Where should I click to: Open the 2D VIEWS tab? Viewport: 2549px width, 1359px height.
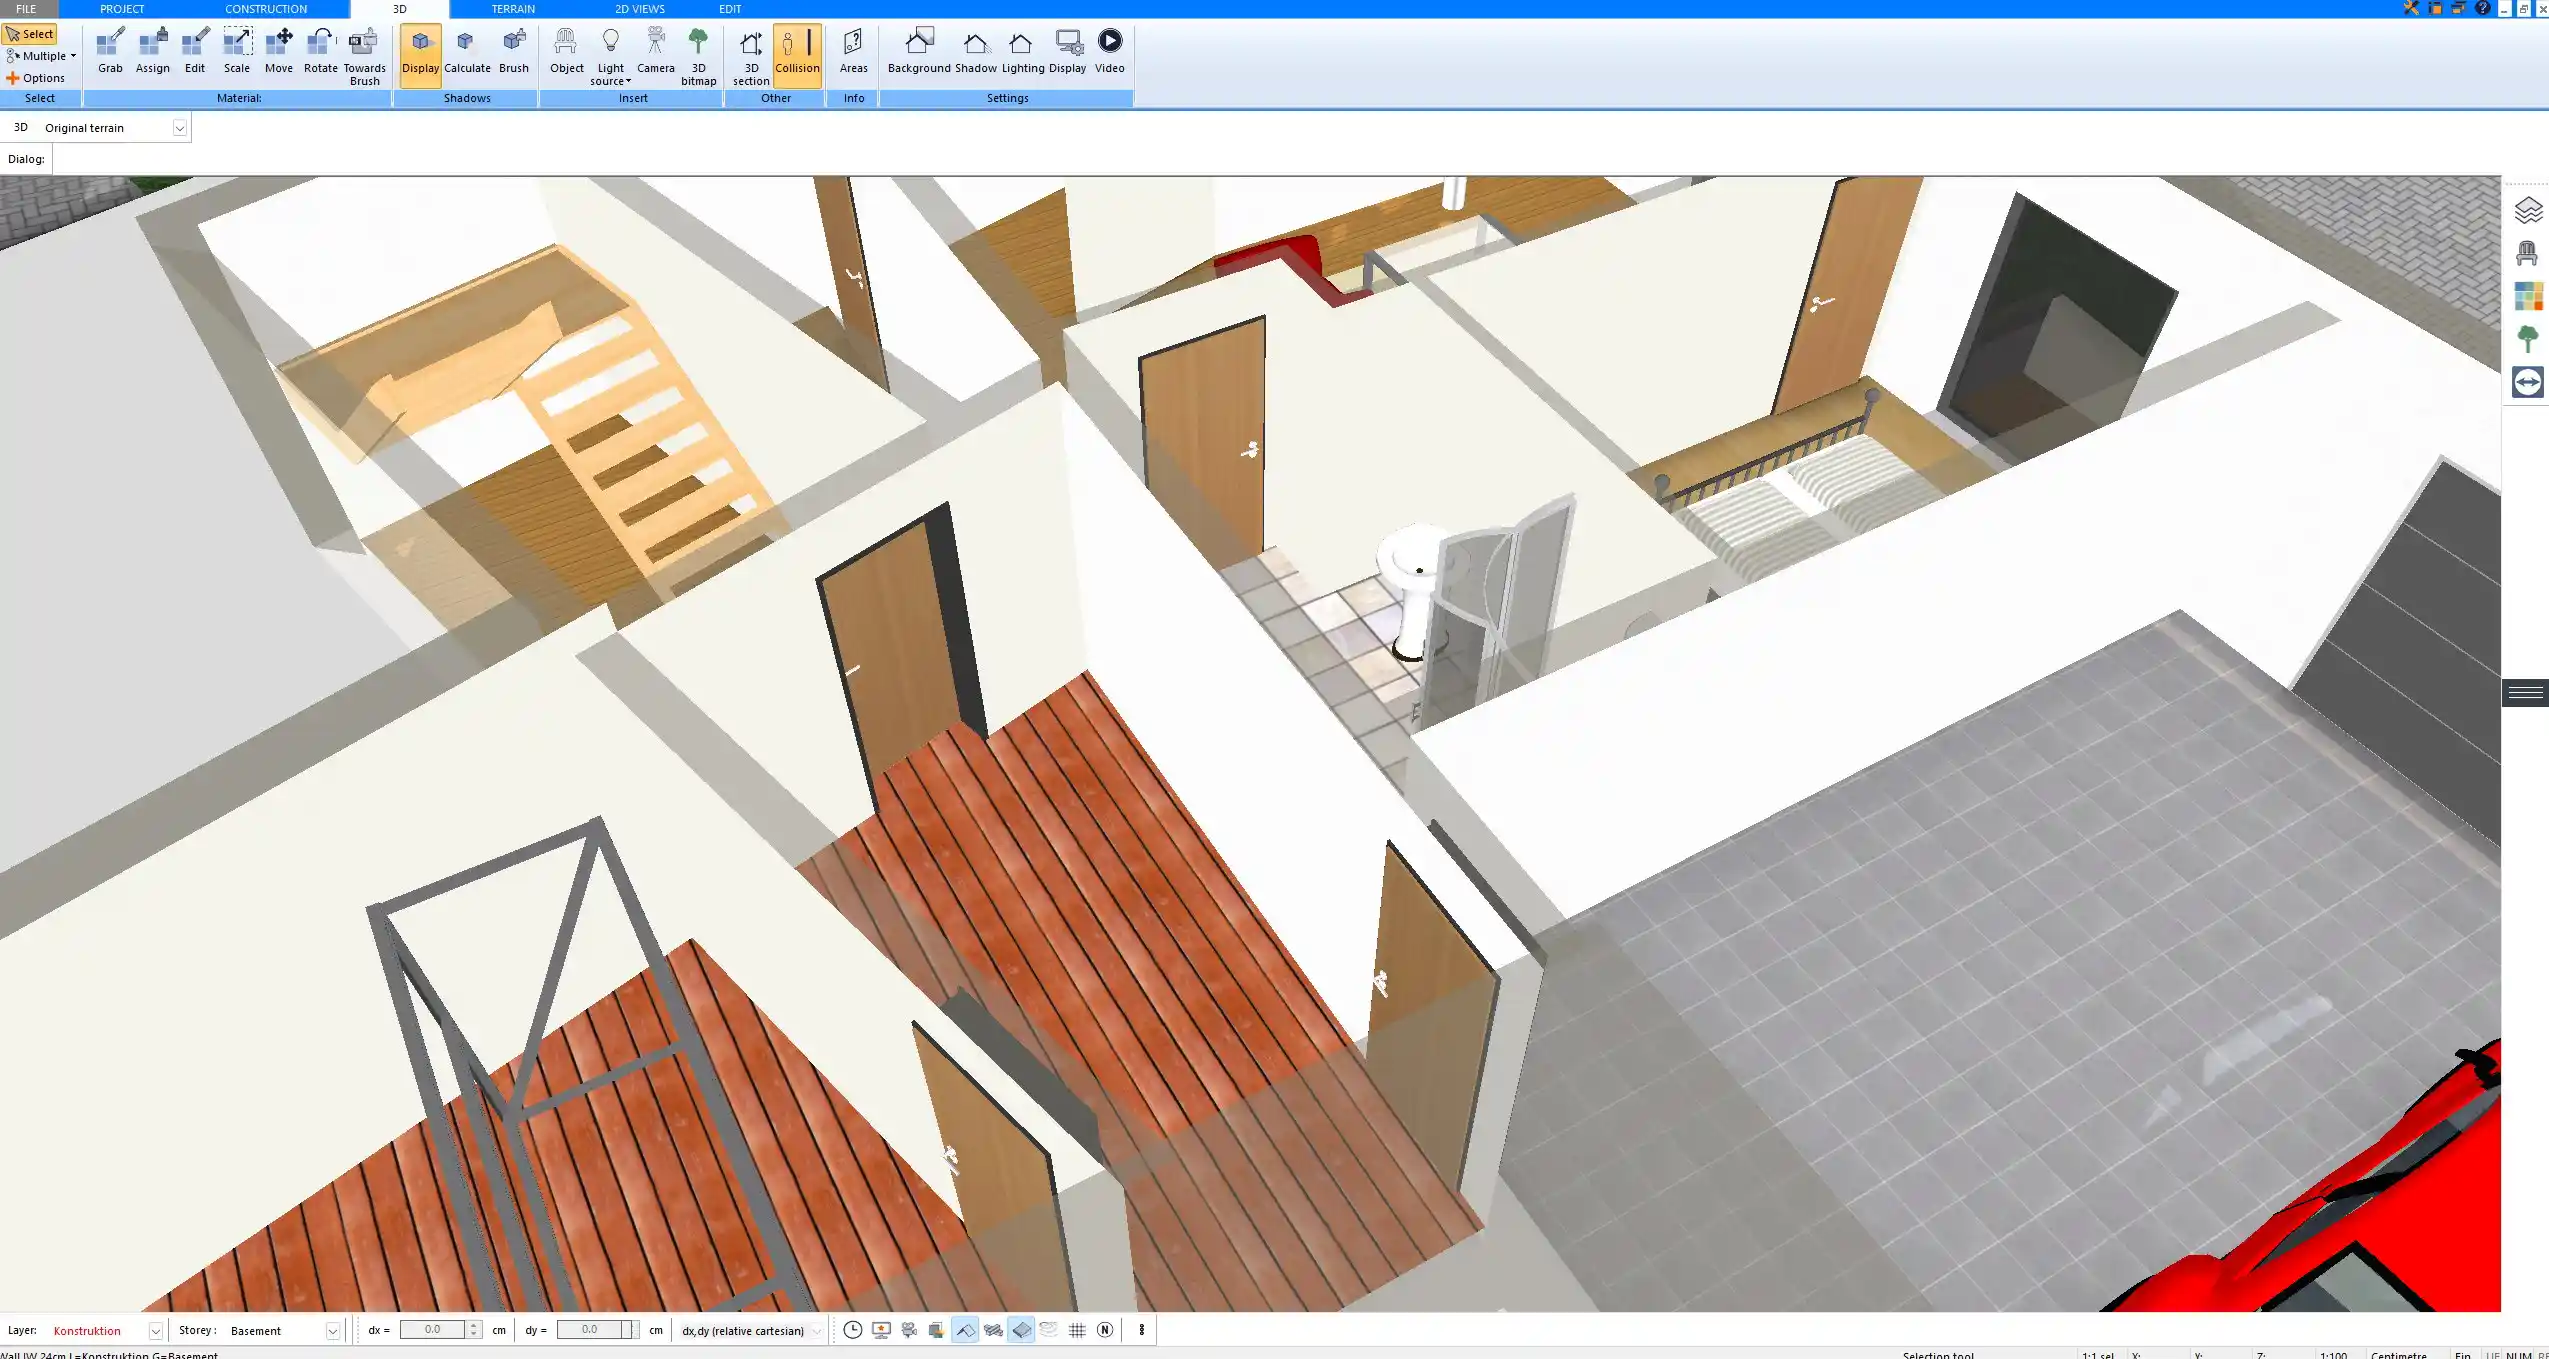point(640,9)
